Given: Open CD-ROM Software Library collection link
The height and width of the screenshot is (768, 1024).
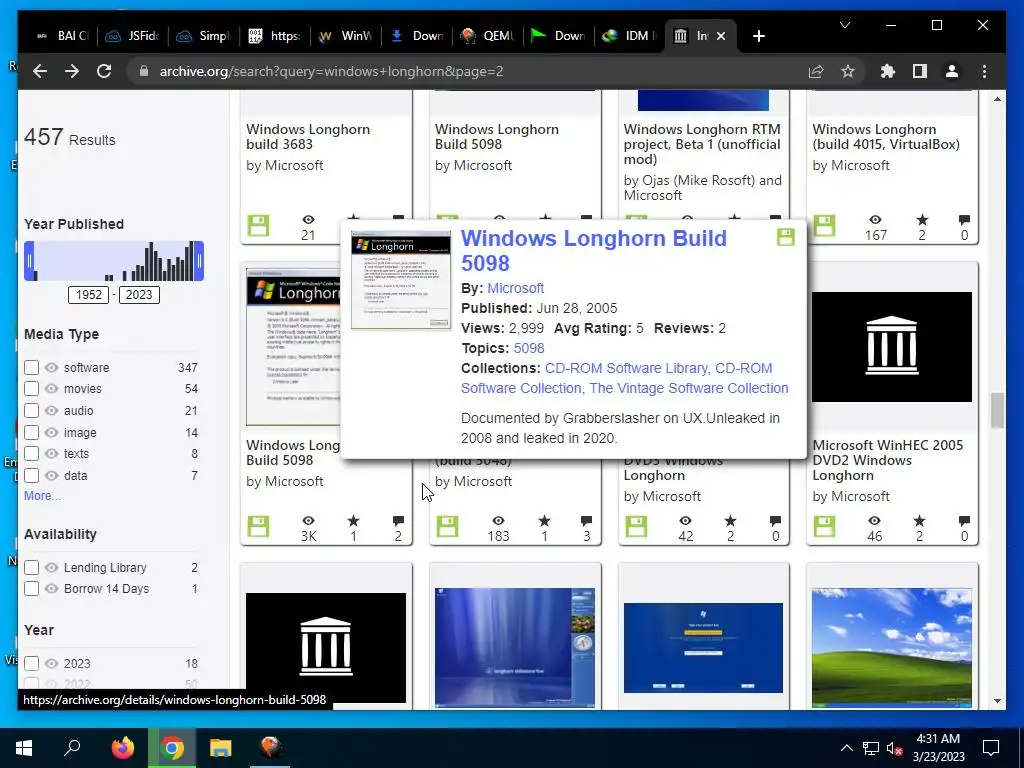Looking at the screenshot, I should click(x=626, y=368).
